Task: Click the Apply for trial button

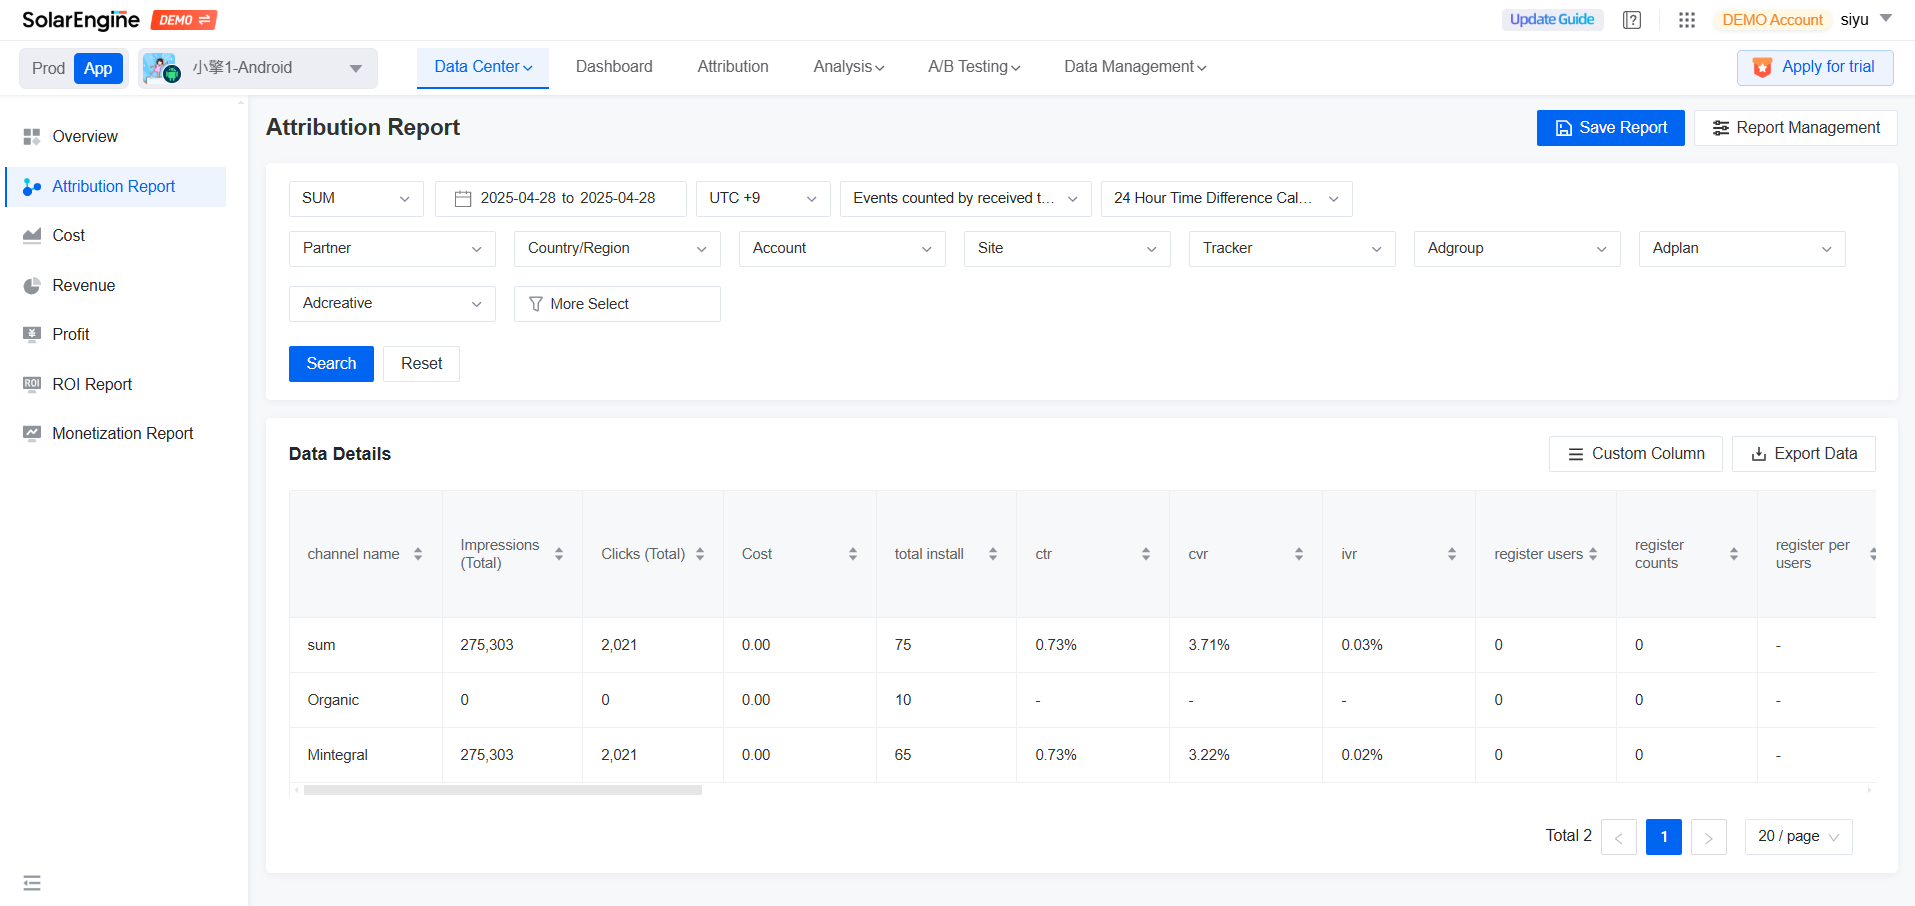Action: [1814, 67]
